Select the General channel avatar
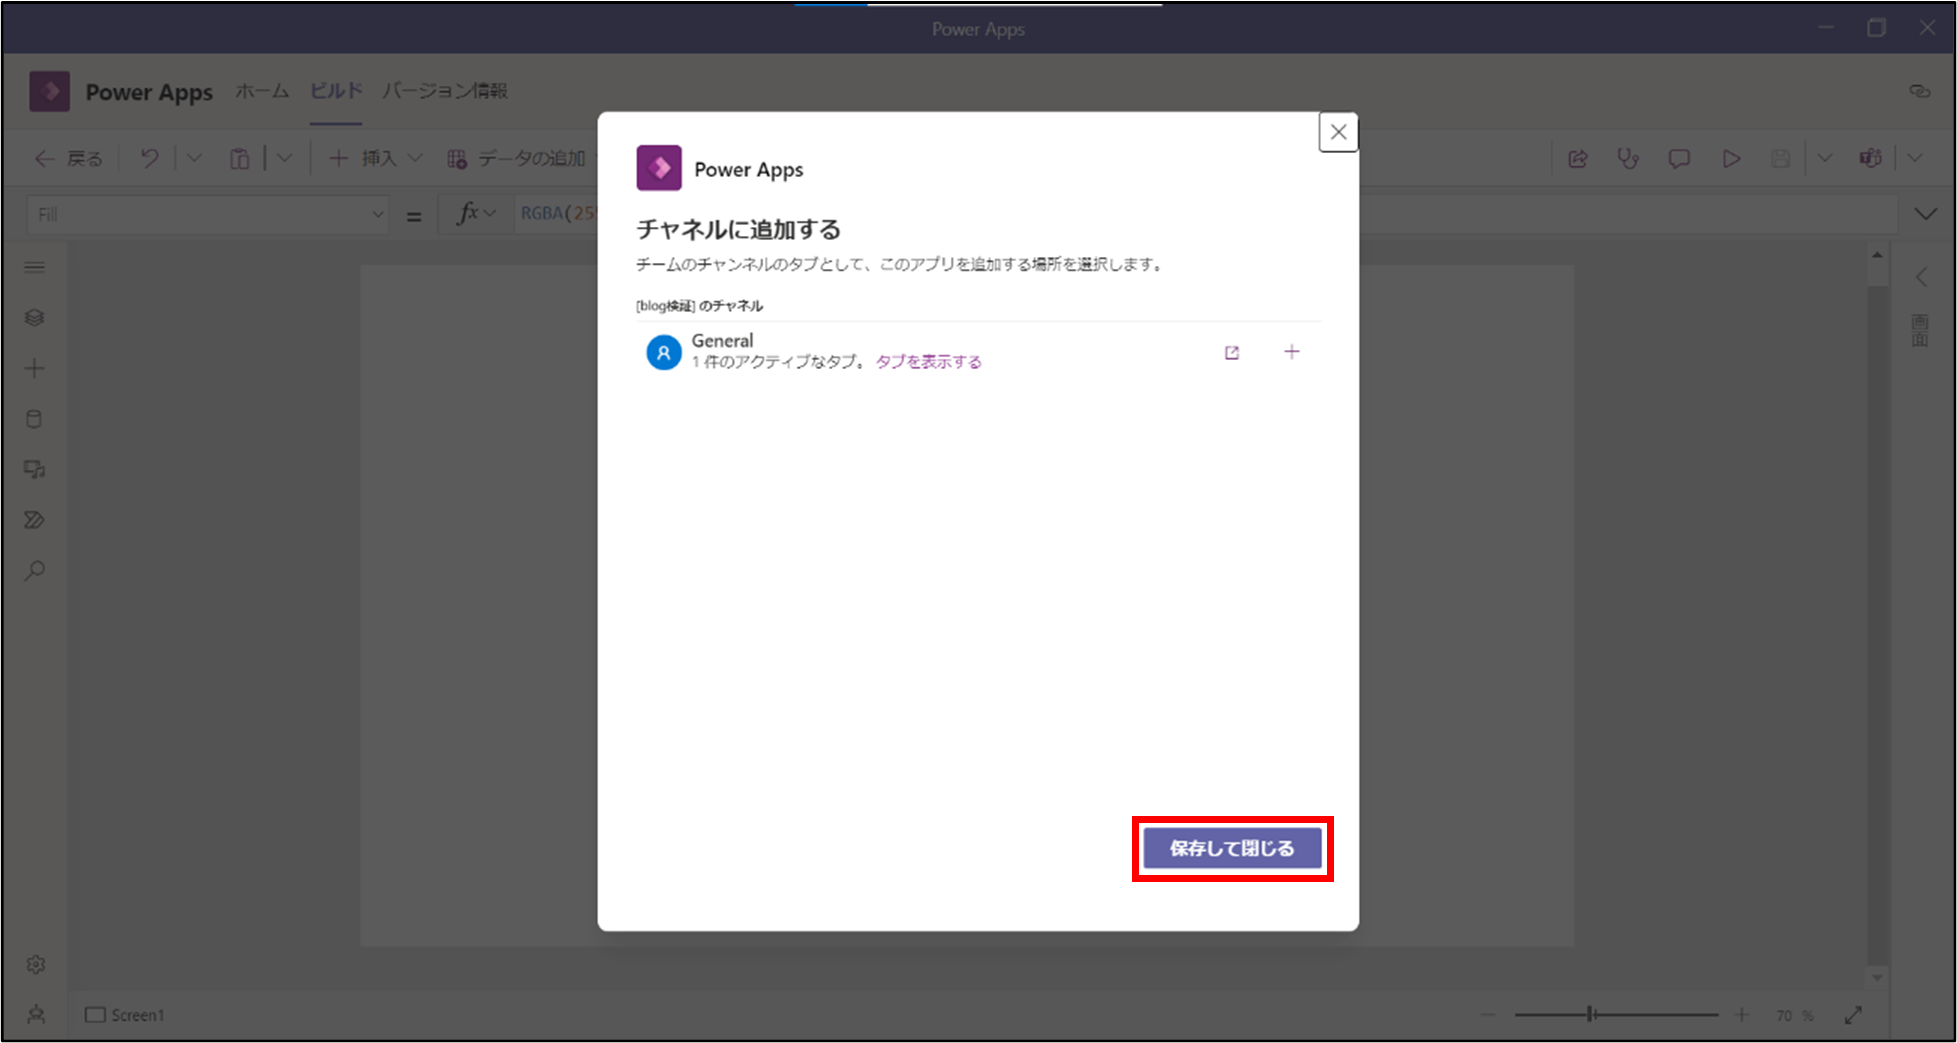Screen dimensions: 1957x1043 pos(663,352)
